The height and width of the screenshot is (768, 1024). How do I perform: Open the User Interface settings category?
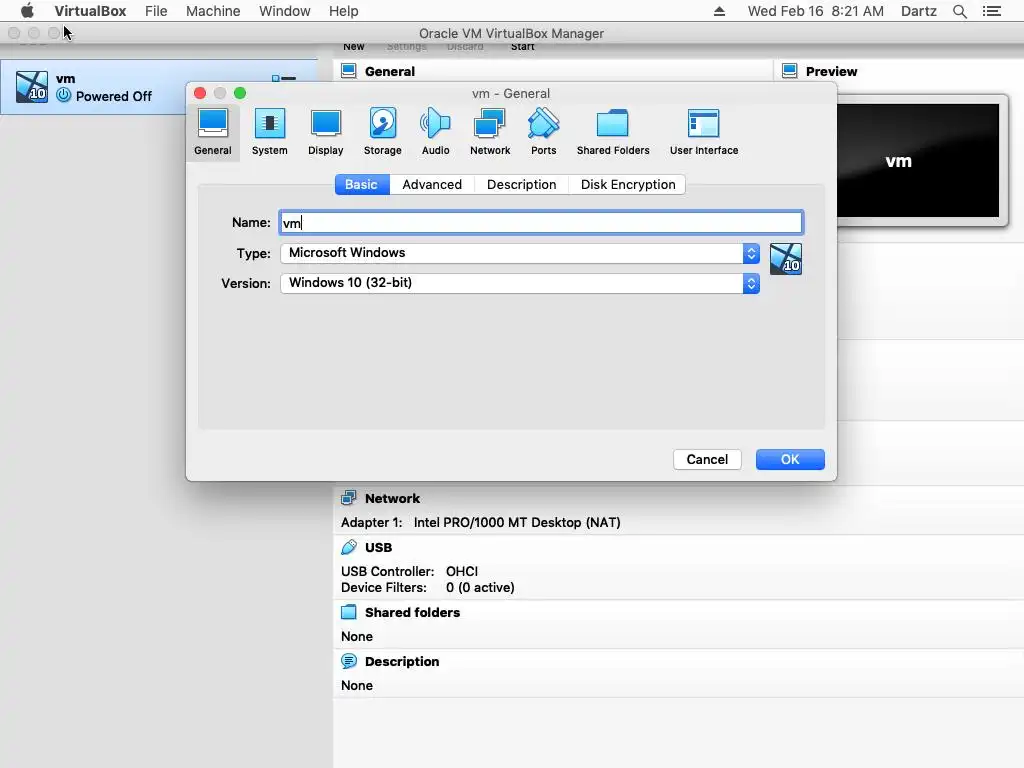click(703, 131)
